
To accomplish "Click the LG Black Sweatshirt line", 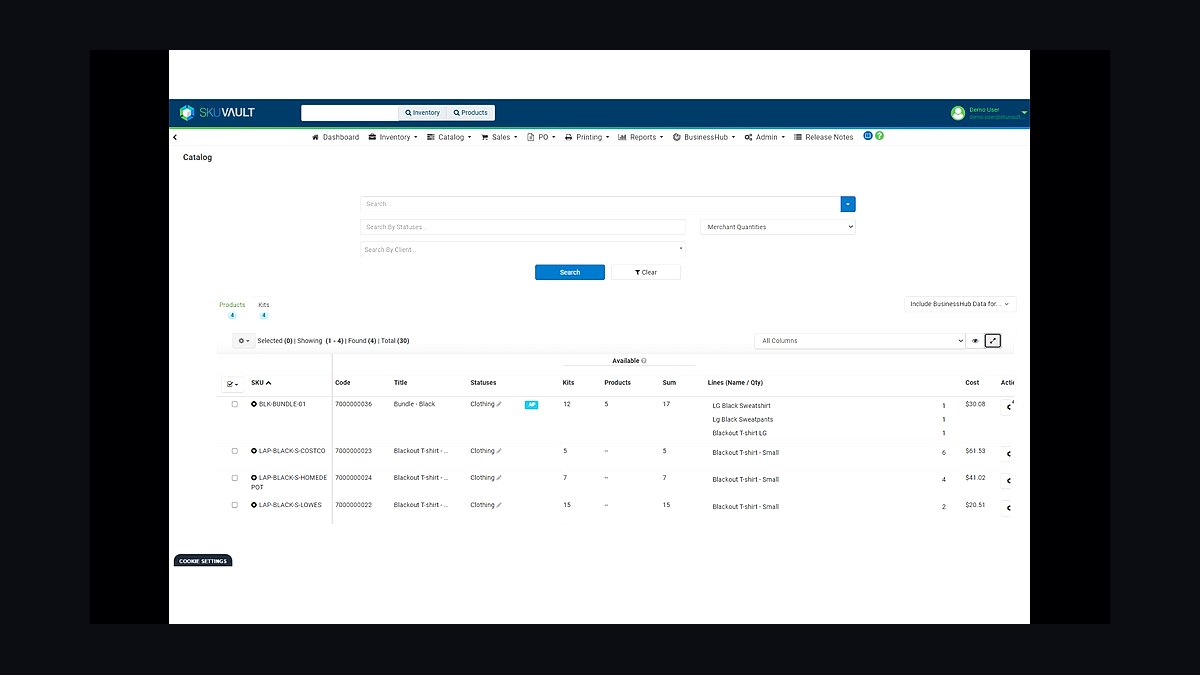I will (741, 406).
